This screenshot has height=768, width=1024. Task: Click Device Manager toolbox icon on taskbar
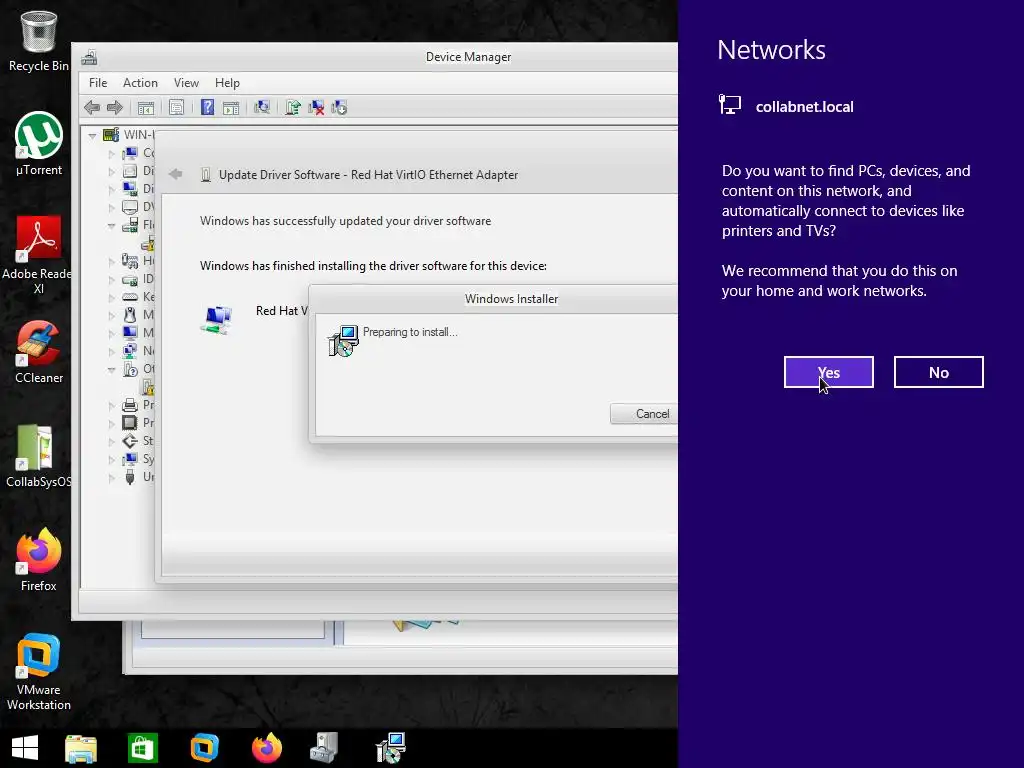tap(324, 748)
